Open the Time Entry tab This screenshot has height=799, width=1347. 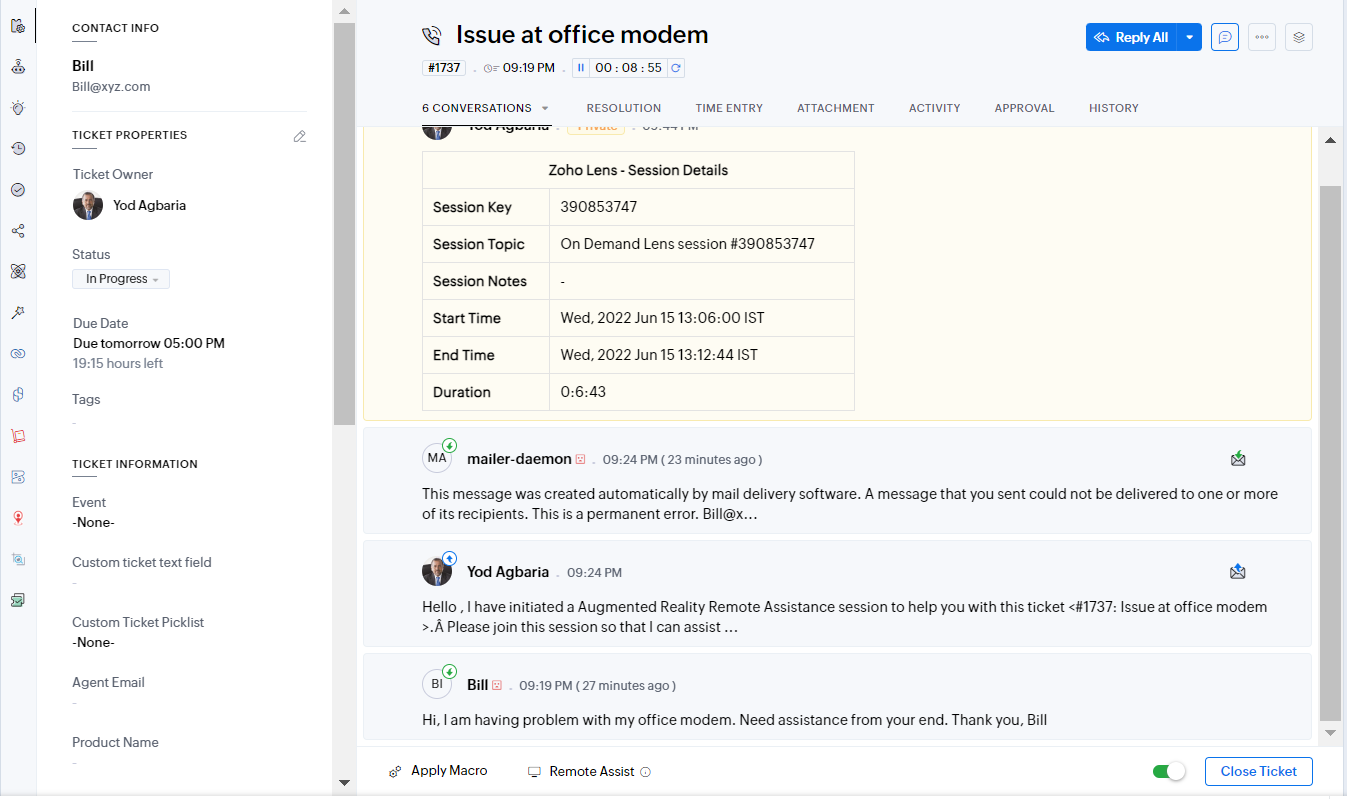(729, 108)
